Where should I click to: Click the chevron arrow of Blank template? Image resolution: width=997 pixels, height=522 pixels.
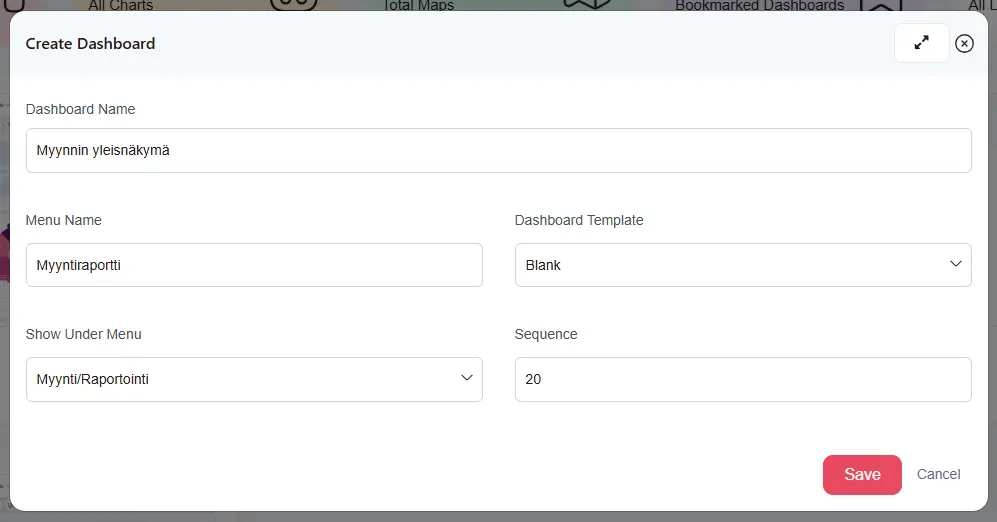pos(954,264)
